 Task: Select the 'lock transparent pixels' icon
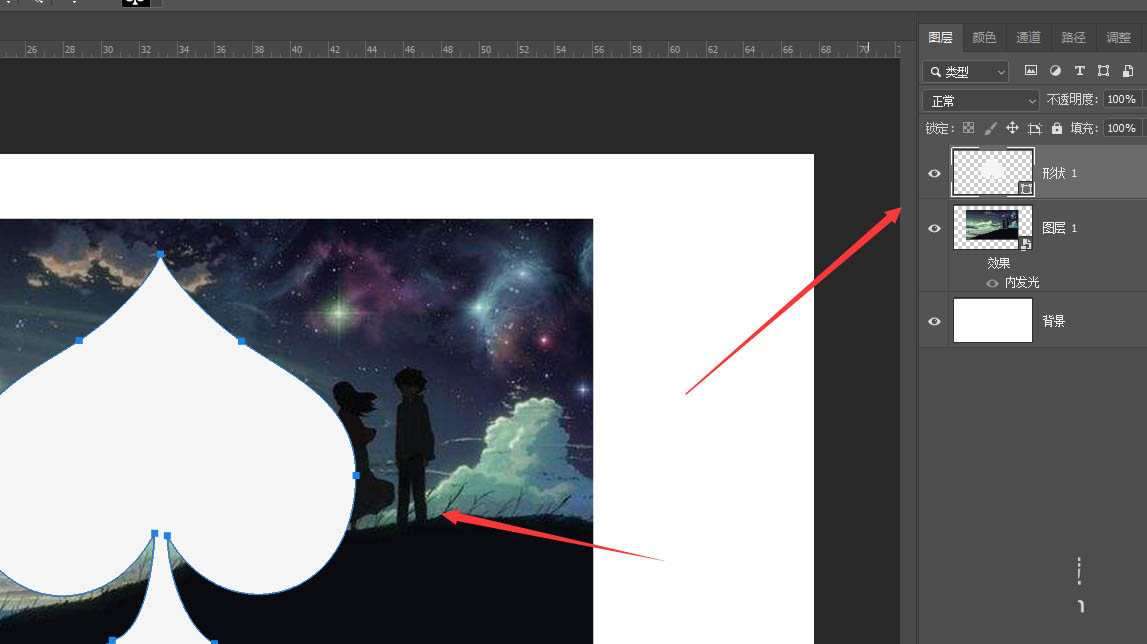point(969,128)
